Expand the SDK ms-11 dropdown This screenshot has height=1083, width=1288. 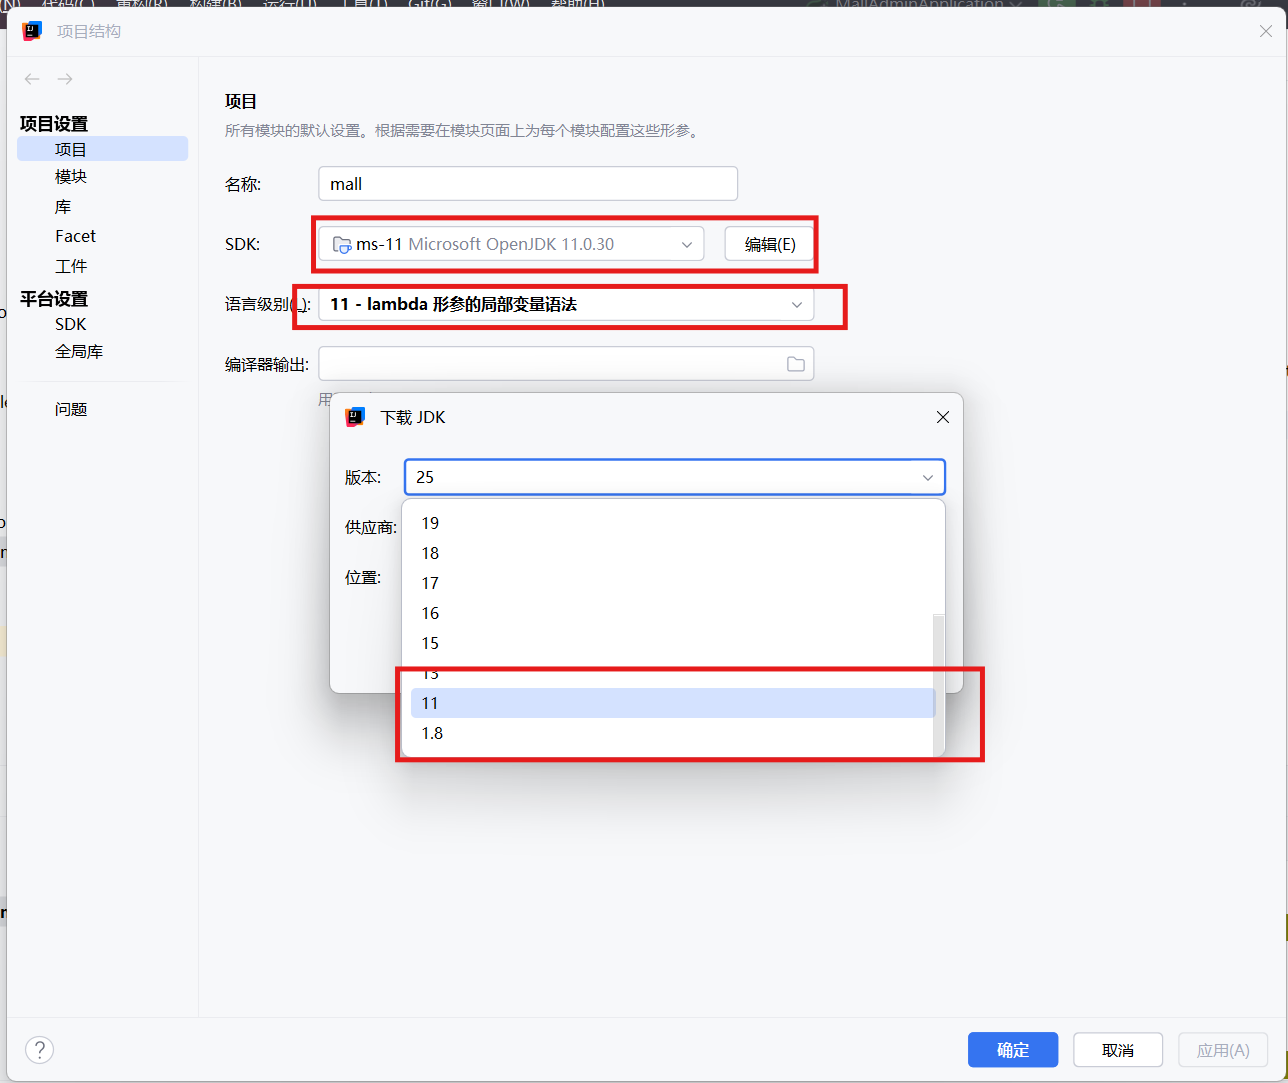686,244
